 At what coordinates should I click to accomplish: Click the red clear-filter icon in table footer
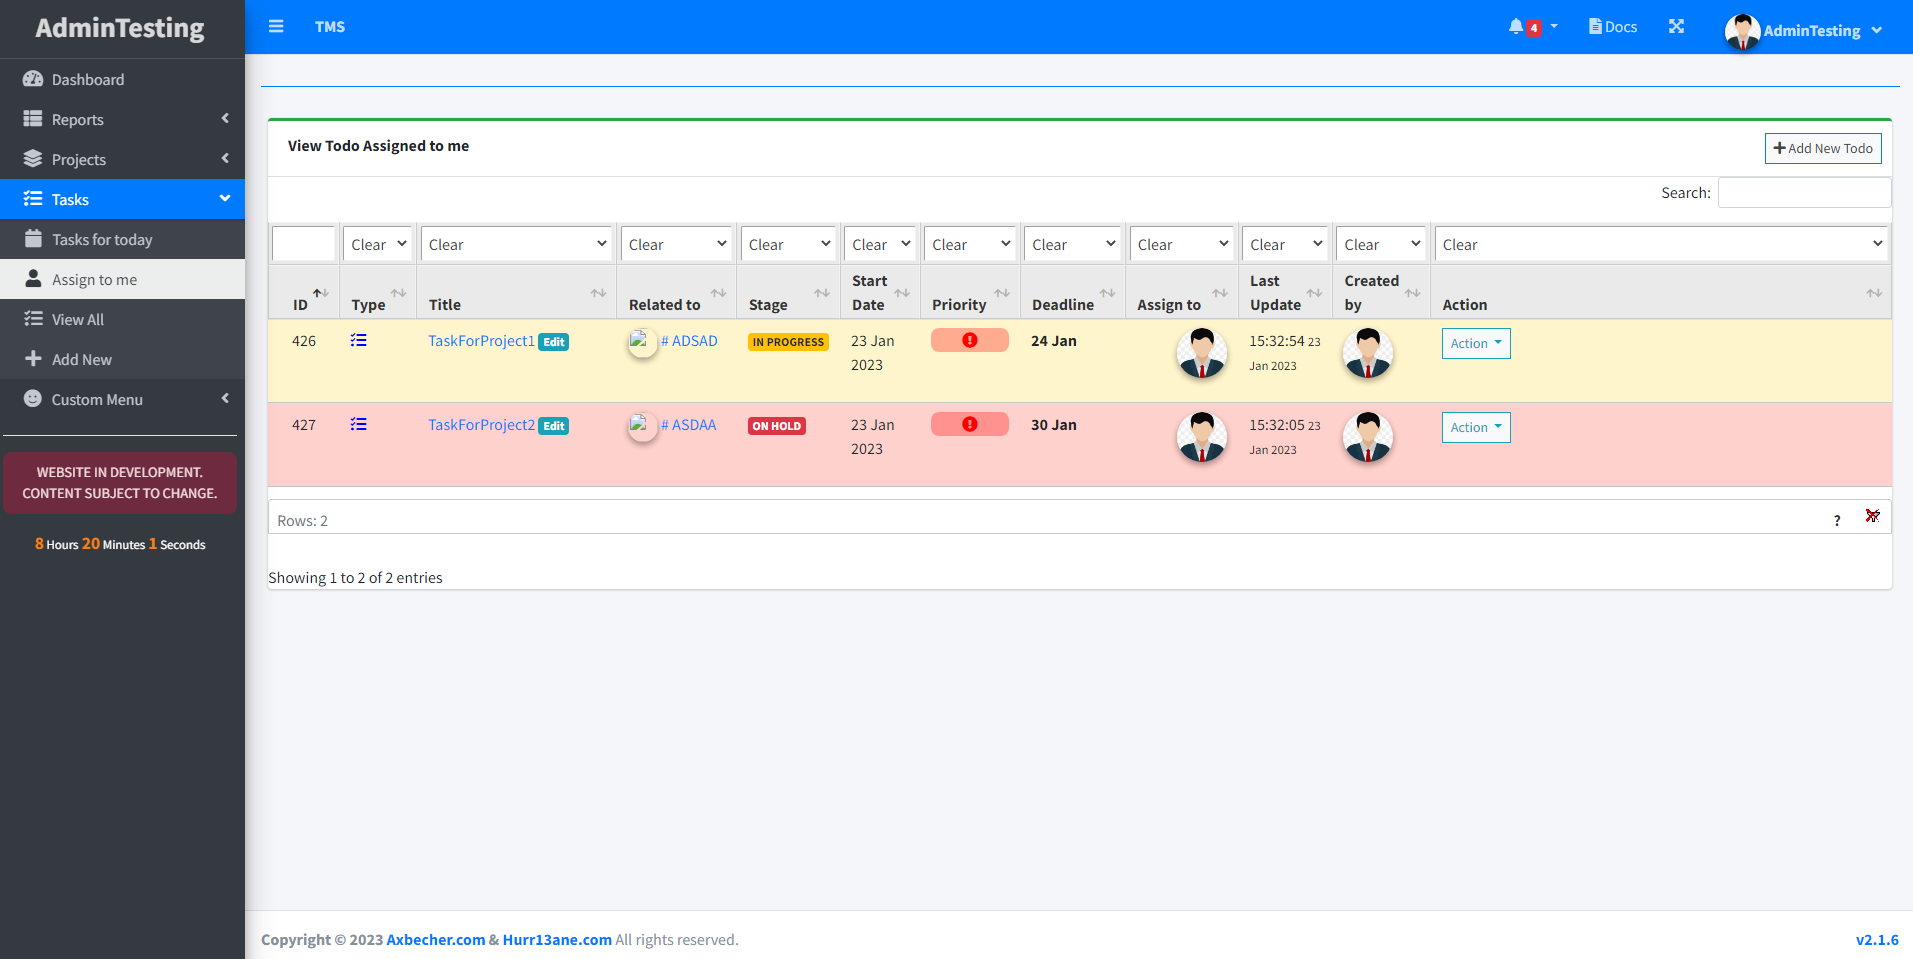(x=1872, y=516)
